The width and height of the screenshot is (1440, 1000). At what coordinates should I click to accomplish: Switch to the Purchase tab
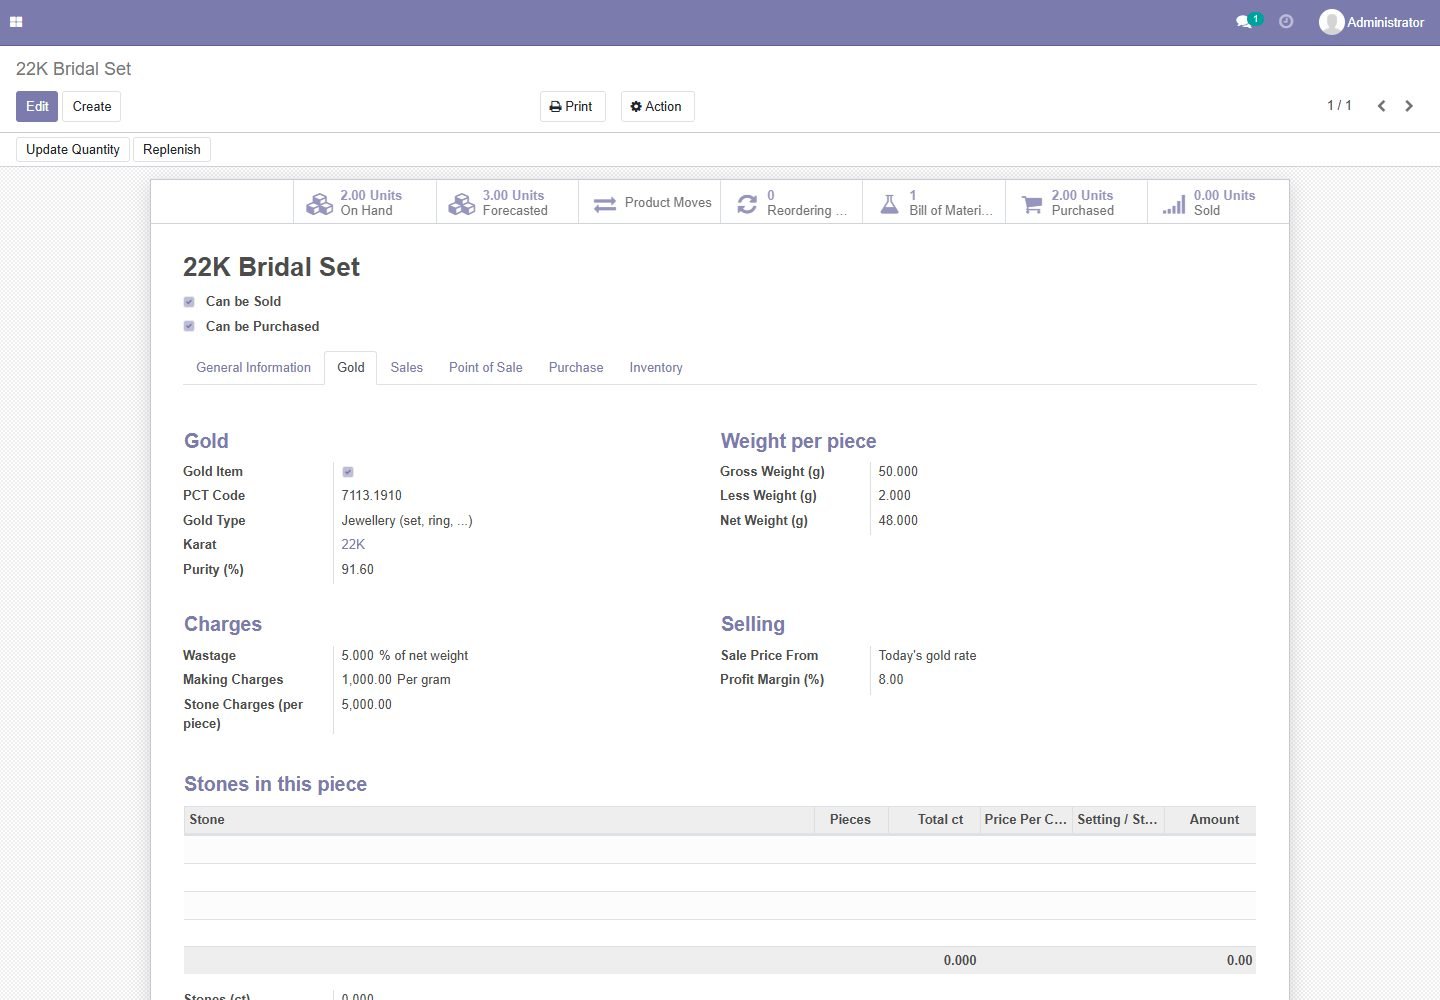(576, 367)
